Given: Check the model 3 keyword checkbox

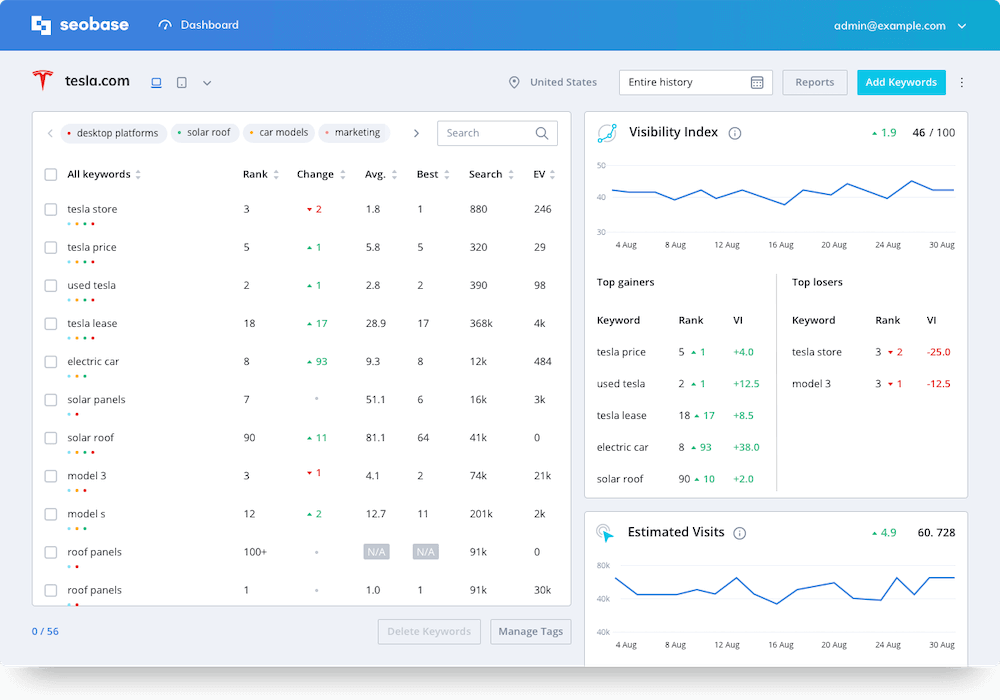Looking at the screenshot, I should (x=51, y=476).
